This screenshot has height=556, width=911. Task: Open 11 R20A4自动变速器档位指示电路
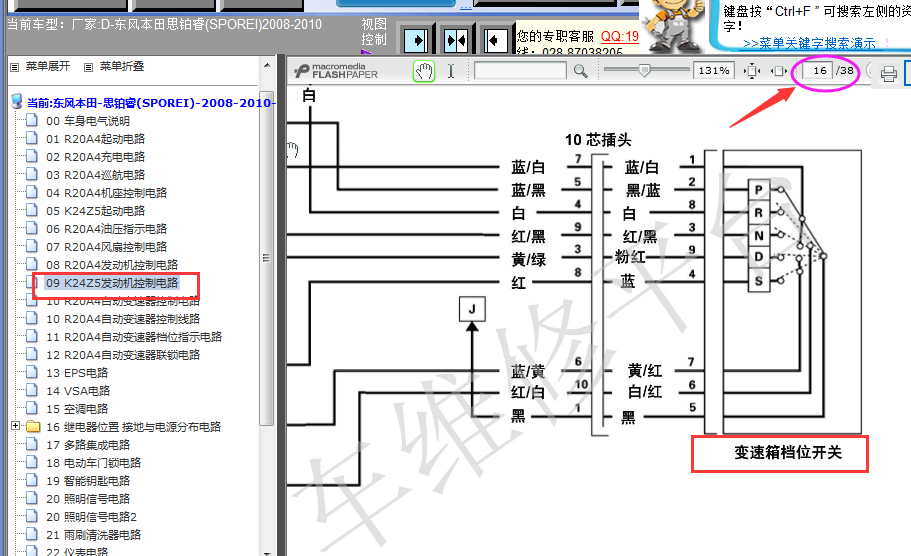[x=134, y=337]
